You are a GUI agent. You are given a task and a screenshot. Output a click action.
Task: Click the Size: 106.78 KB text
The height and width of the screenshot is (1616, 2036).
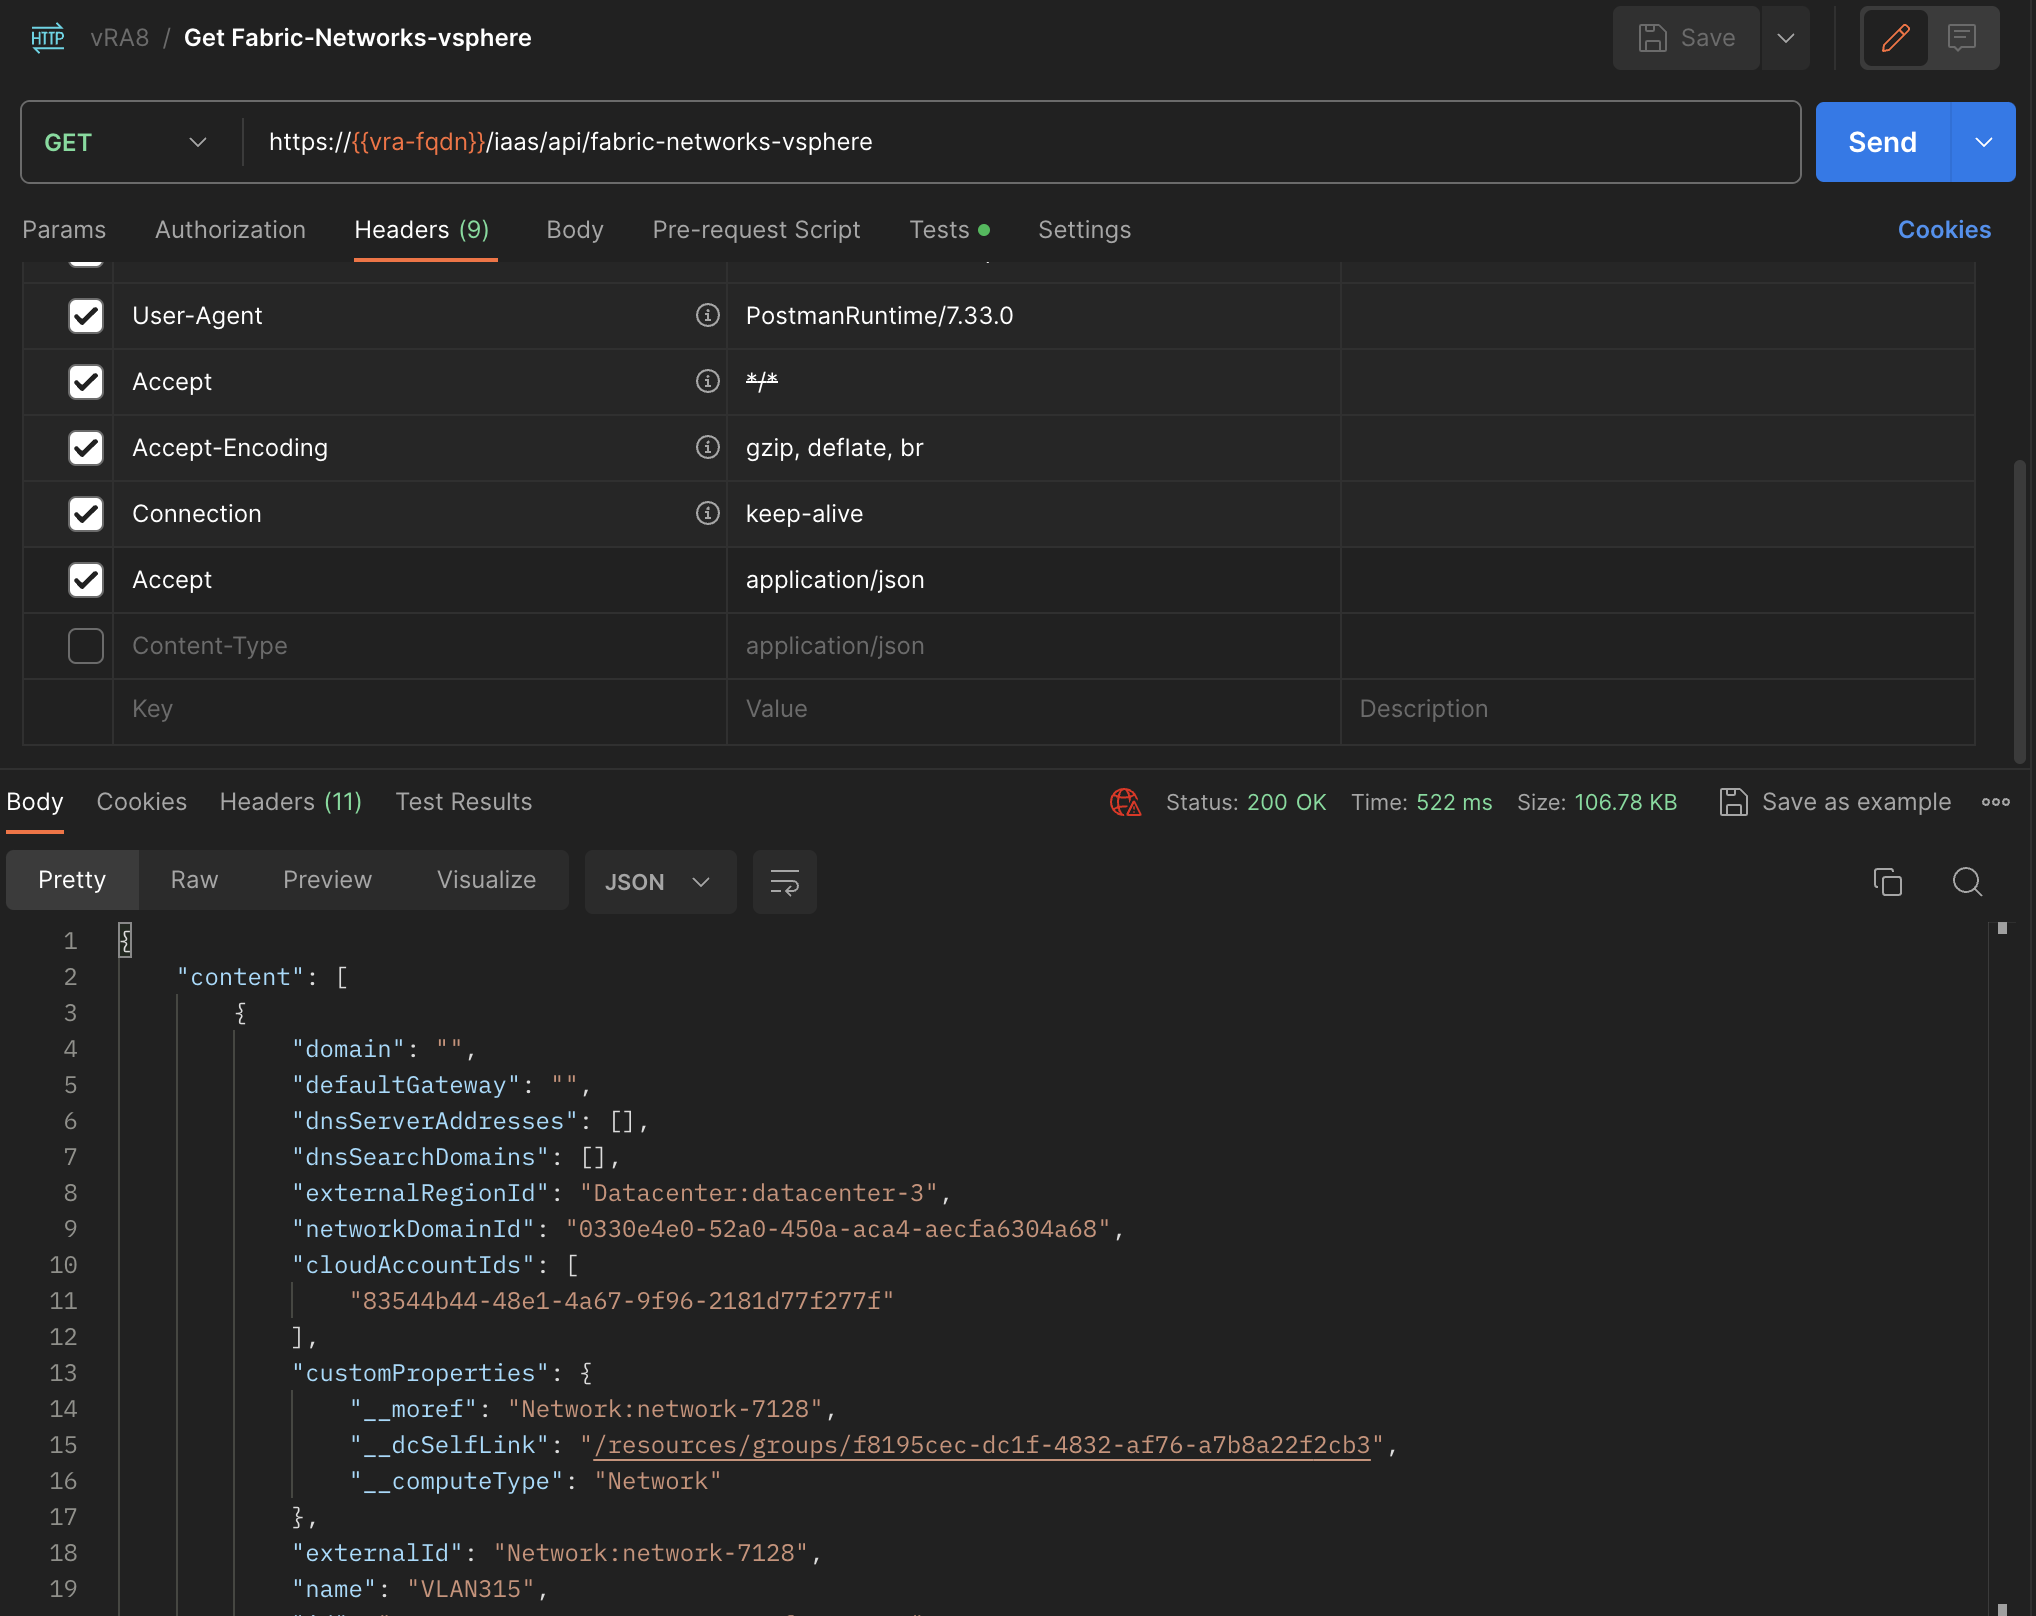pyautogui.click(x=1597, y=802)
